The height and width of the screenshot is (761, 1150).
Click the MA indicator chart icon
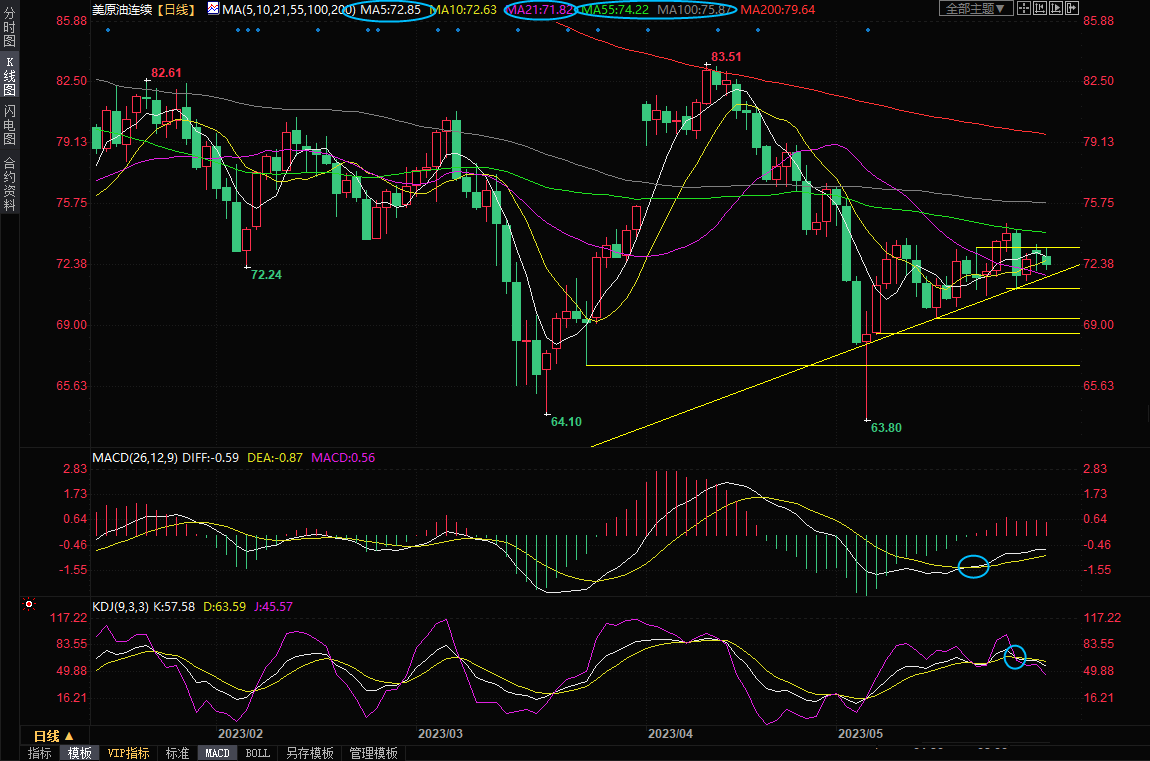tap(214, 9)
